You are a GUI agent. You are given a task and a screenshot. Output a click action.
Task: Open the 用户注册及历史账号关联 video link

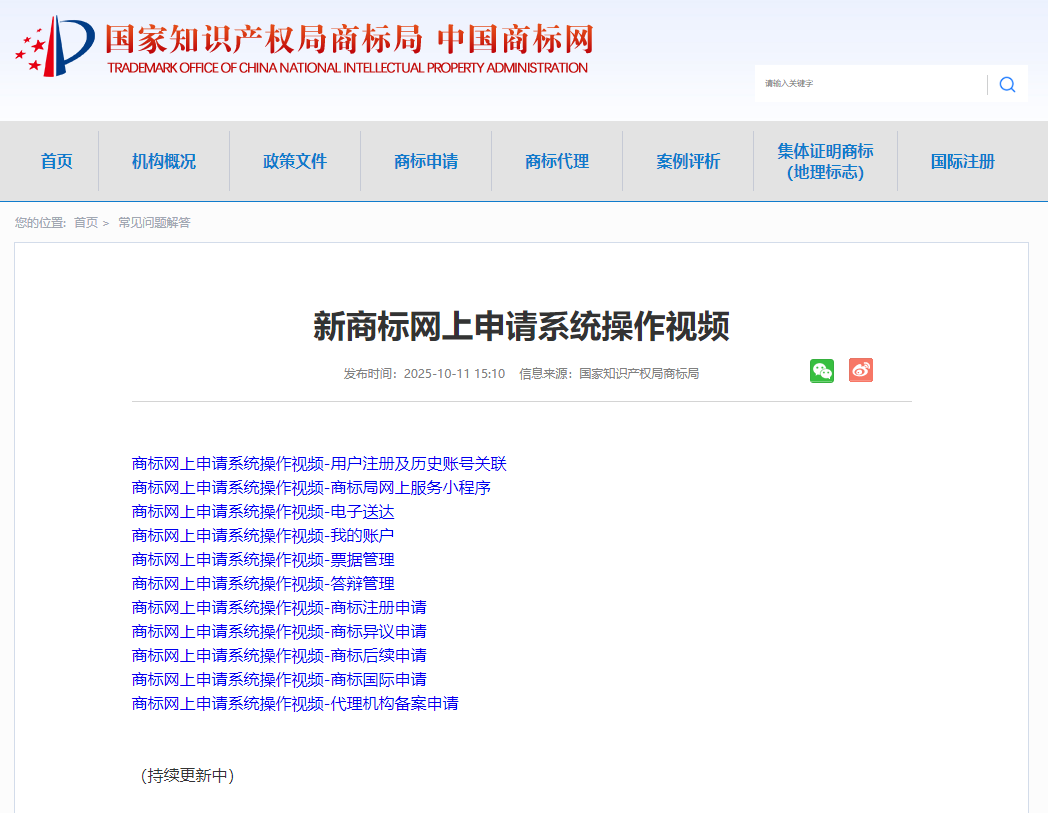click(319, 464)
